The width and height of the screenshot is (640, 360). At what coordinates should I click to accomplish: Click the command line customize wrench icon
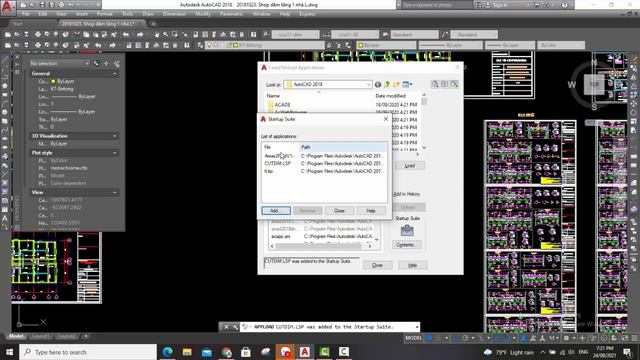pyautogui.click(x=236, y=327)
